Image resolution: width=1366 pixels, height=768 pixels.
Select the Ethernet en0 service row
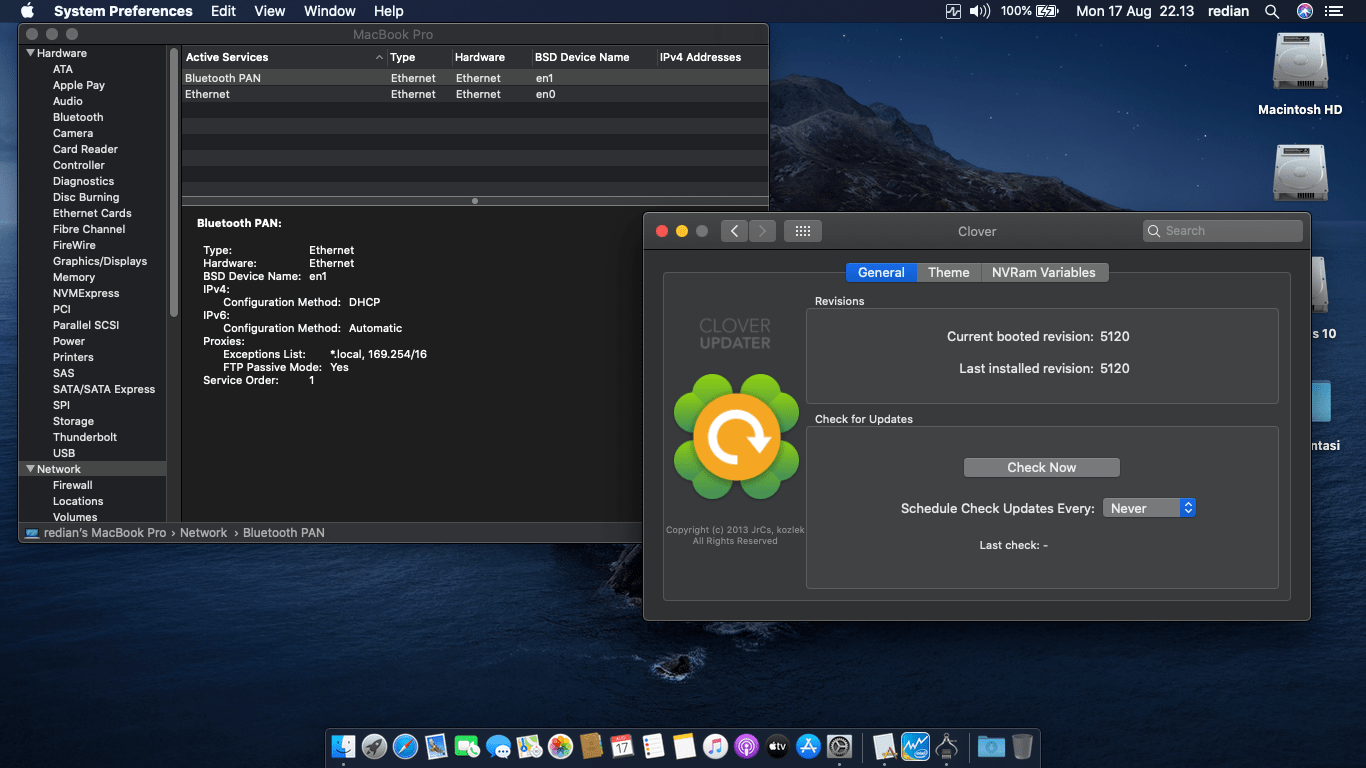pyautogui.click(x=475, y=94)
